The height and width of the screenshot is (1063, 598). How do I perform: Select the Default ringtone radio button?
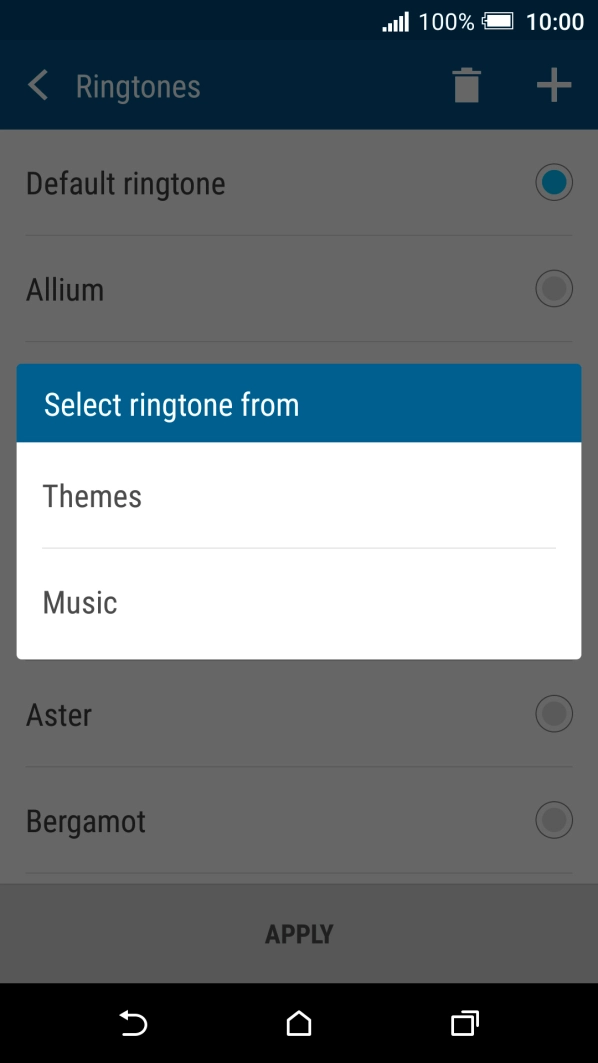(554, 182)
